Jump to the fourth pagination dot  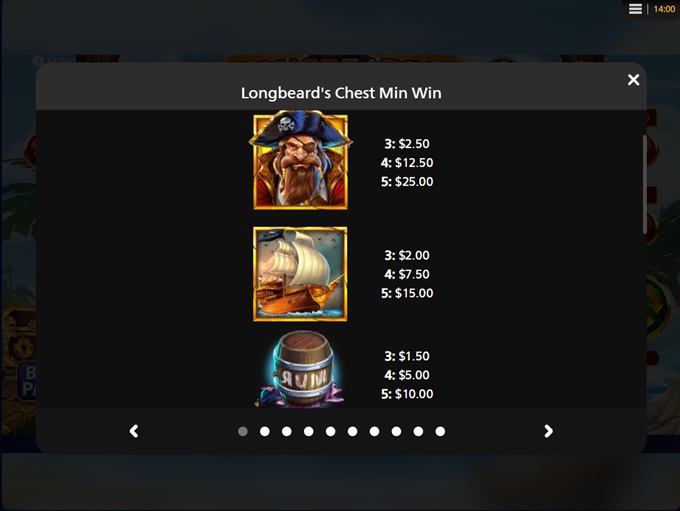tap(309, 431)
